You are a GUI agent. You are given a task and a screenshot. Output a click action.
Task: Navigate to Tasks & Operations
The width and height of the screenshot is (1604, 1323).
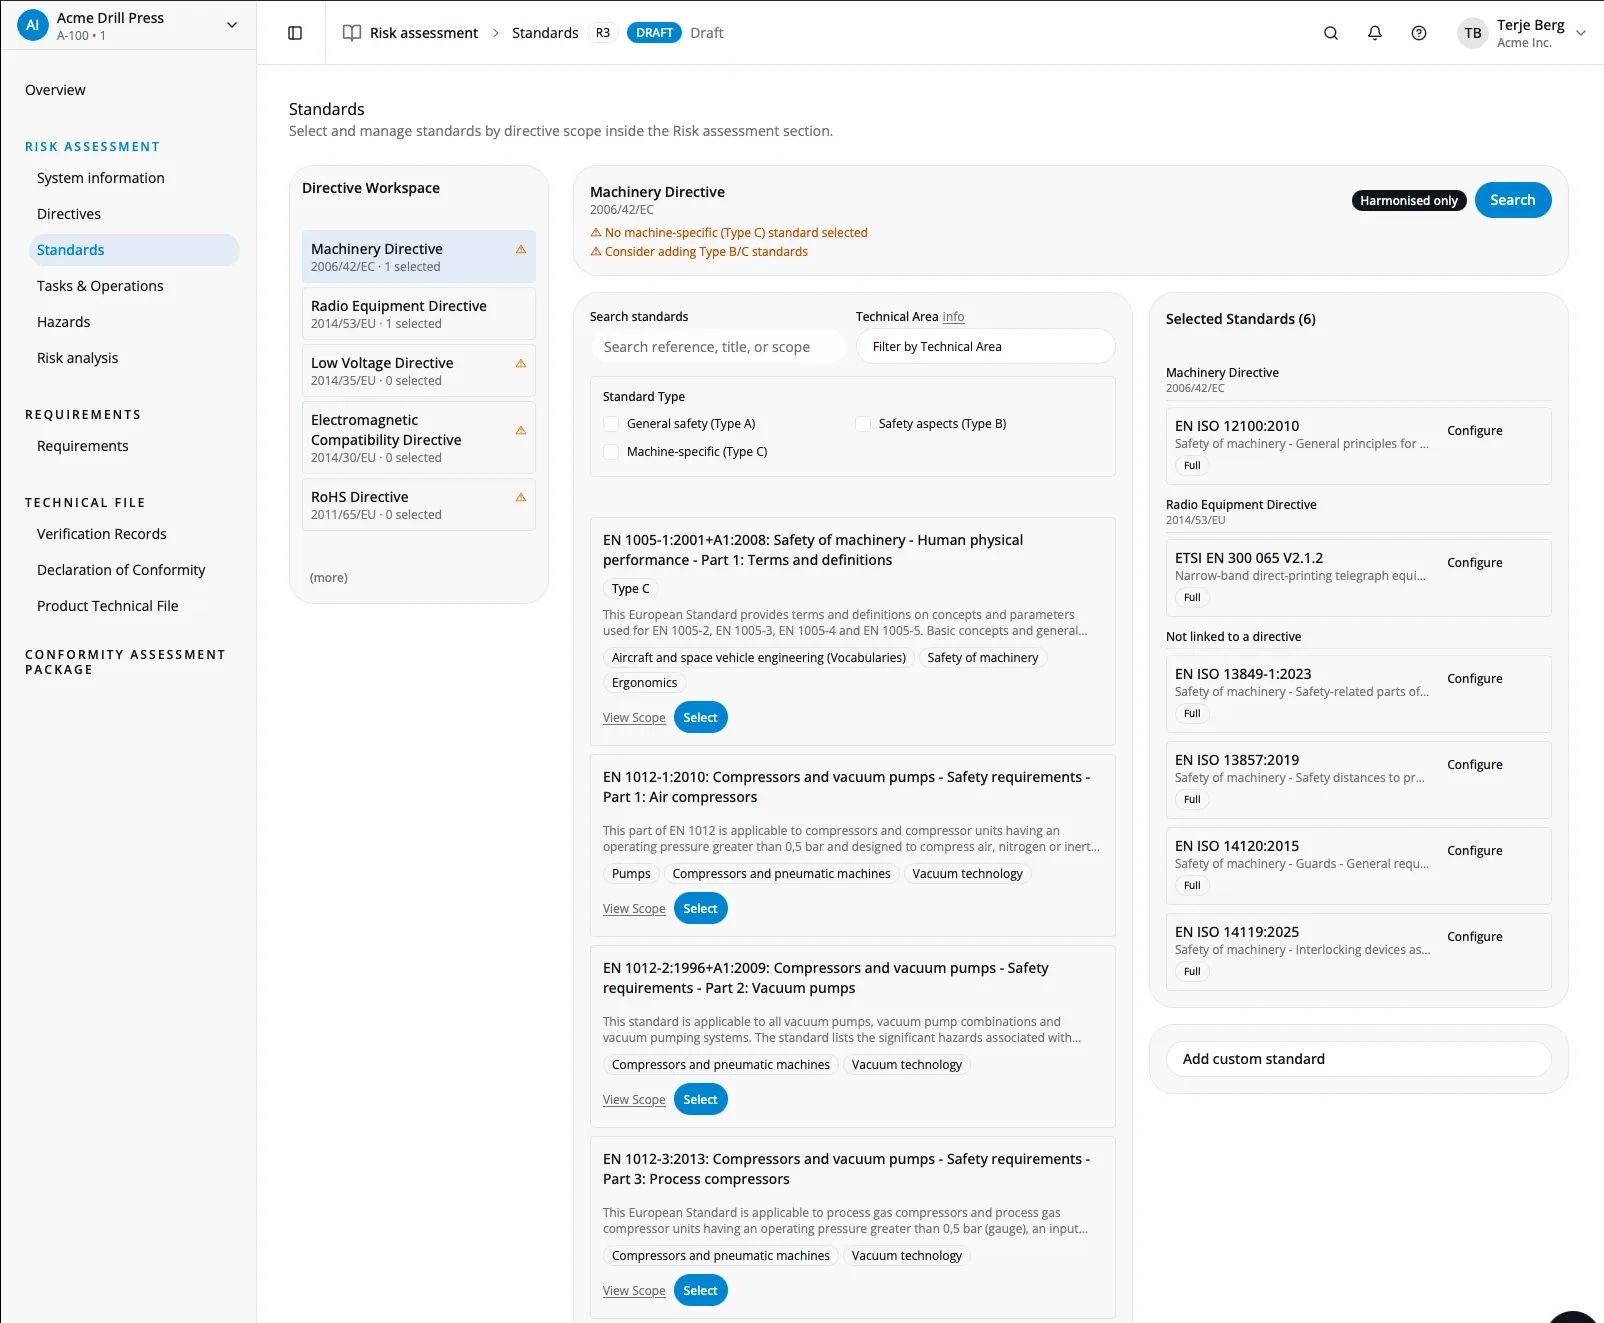click(100, 286)
